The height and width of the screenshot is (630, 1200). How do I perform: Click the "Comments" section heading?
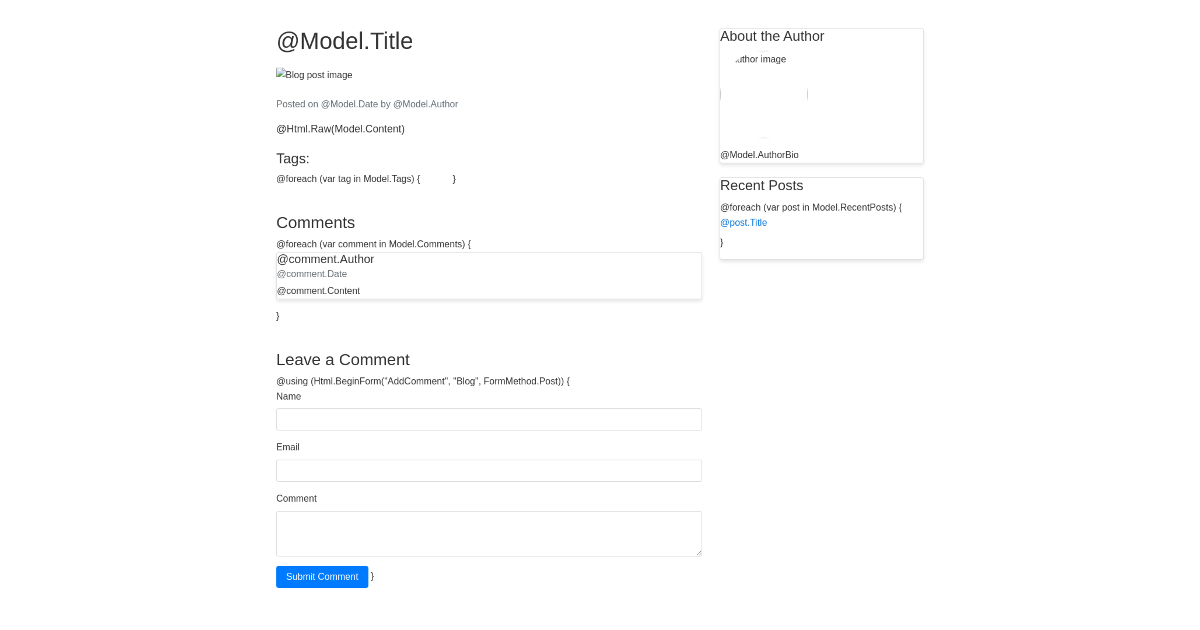pyautogui.click(x=315, y=222)
